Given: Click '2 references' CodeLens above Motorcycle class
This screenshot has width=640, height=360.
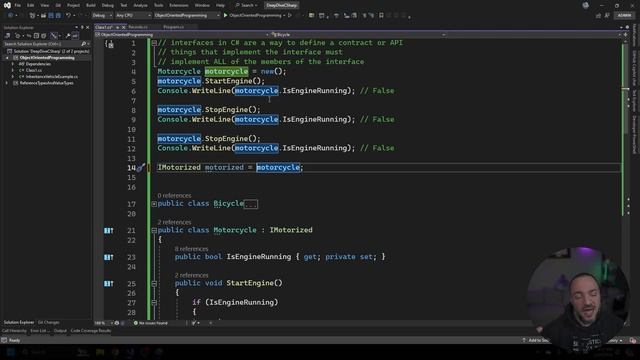Looking at the screenshot, I should pos(174,222).
